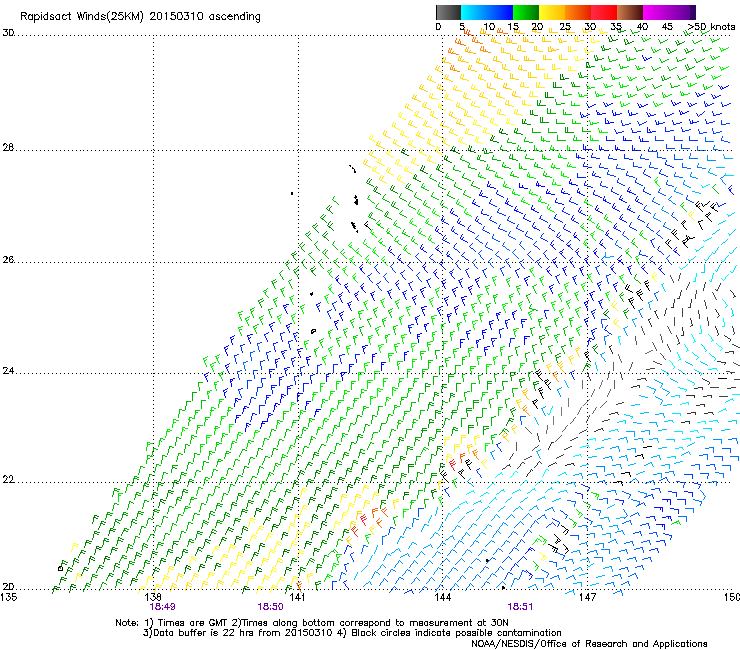Pick the orange 25-30 knots legend segment

578,12
